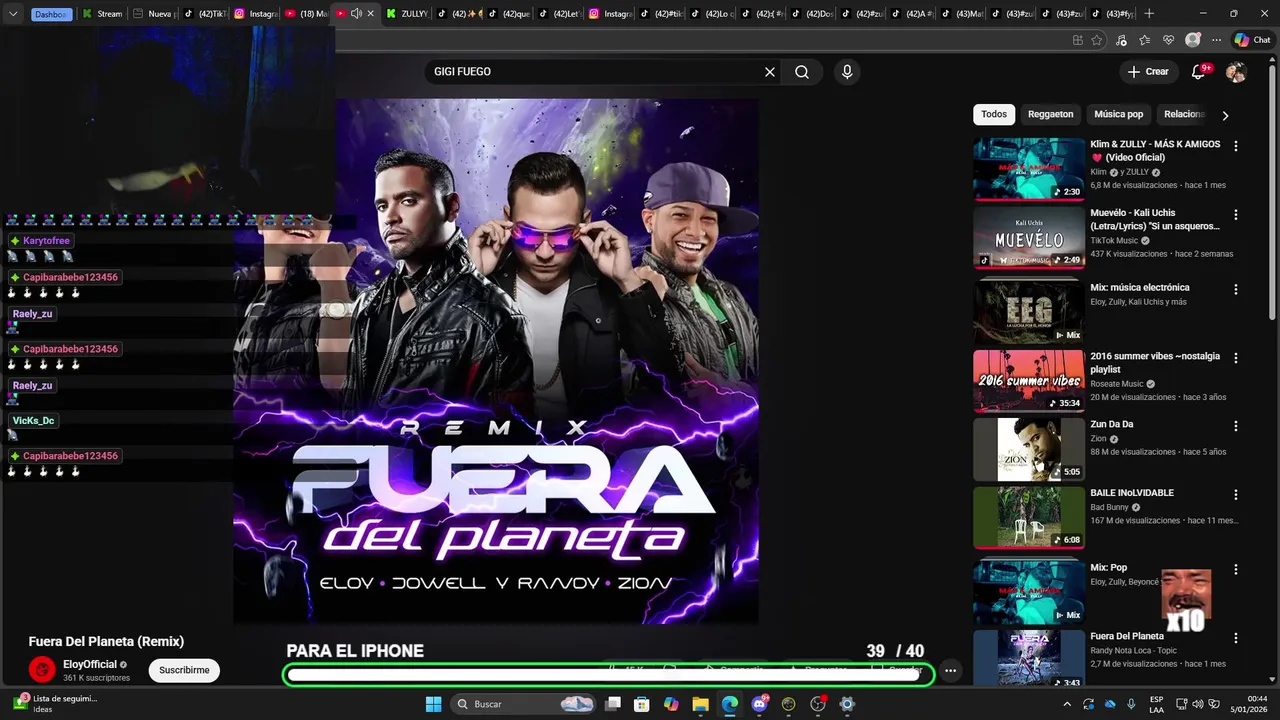This screenshot has height=720, width=1280.
Task: Open options for Zun Da Da video
Action: [1236, 426]
